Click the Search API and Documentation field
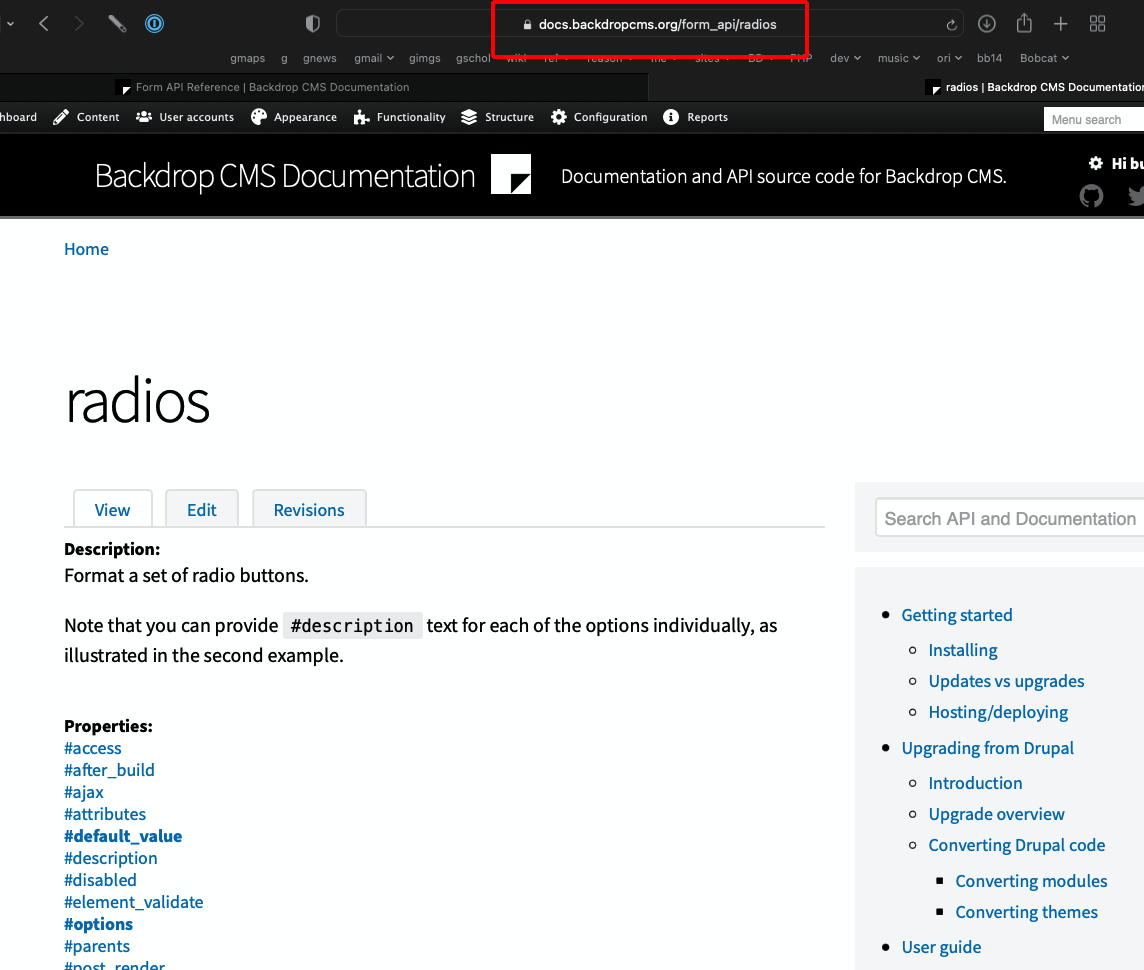 click(1009, 518)
